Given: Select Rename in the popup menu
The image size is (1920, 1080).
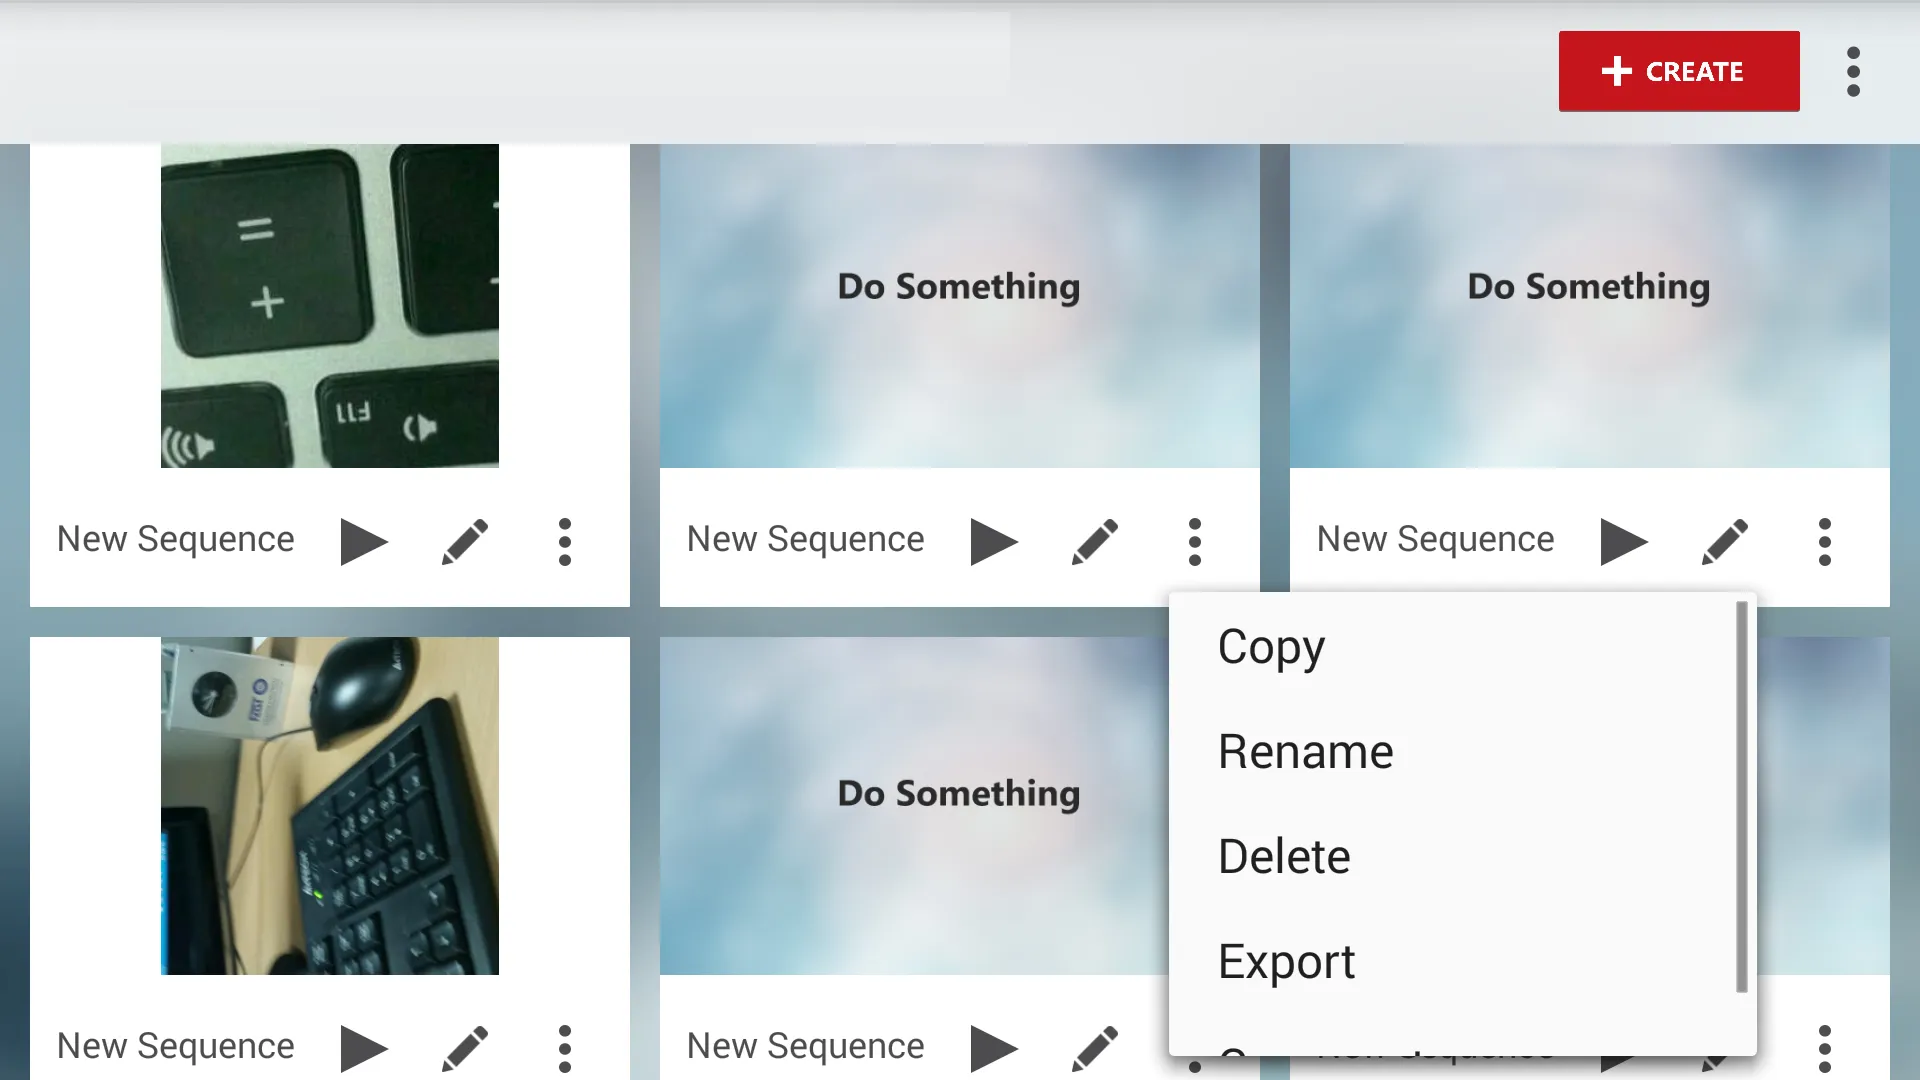Looking at the screenshot, I should pyautogui.click(x=1305, y=752).
